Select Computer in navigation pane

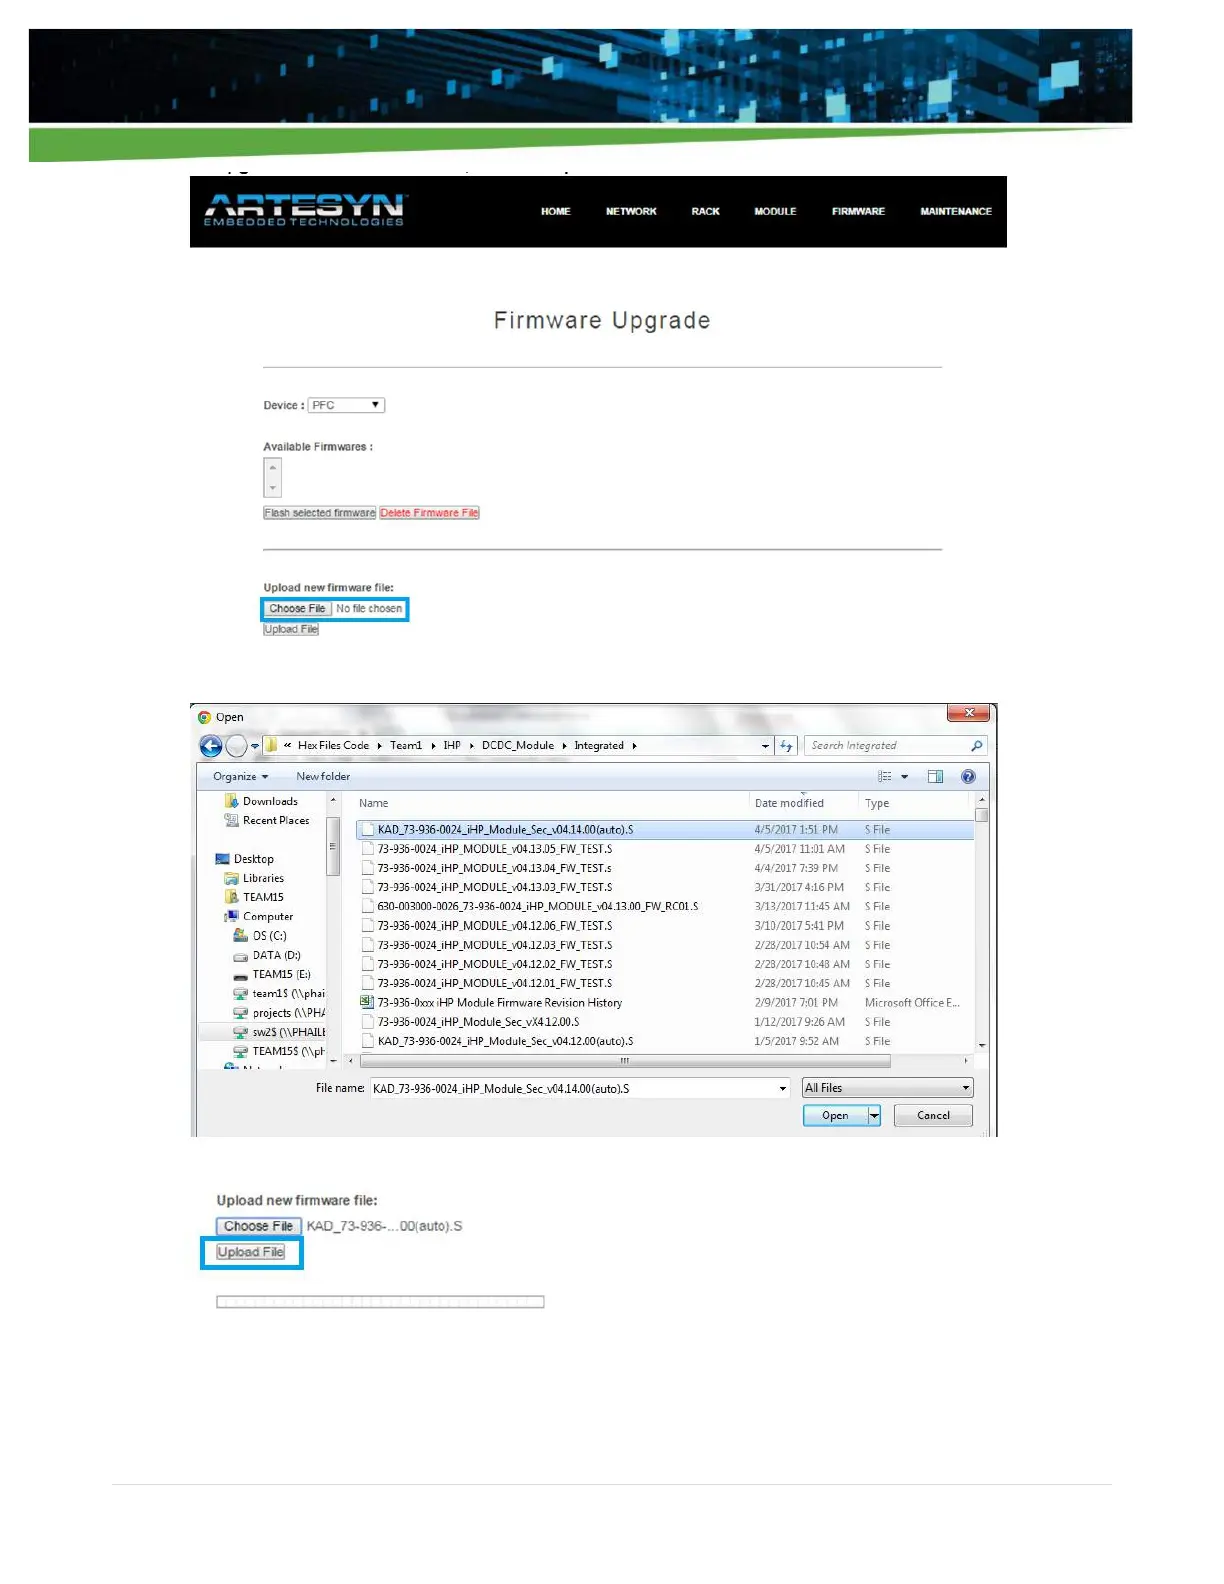coord(258,916)
